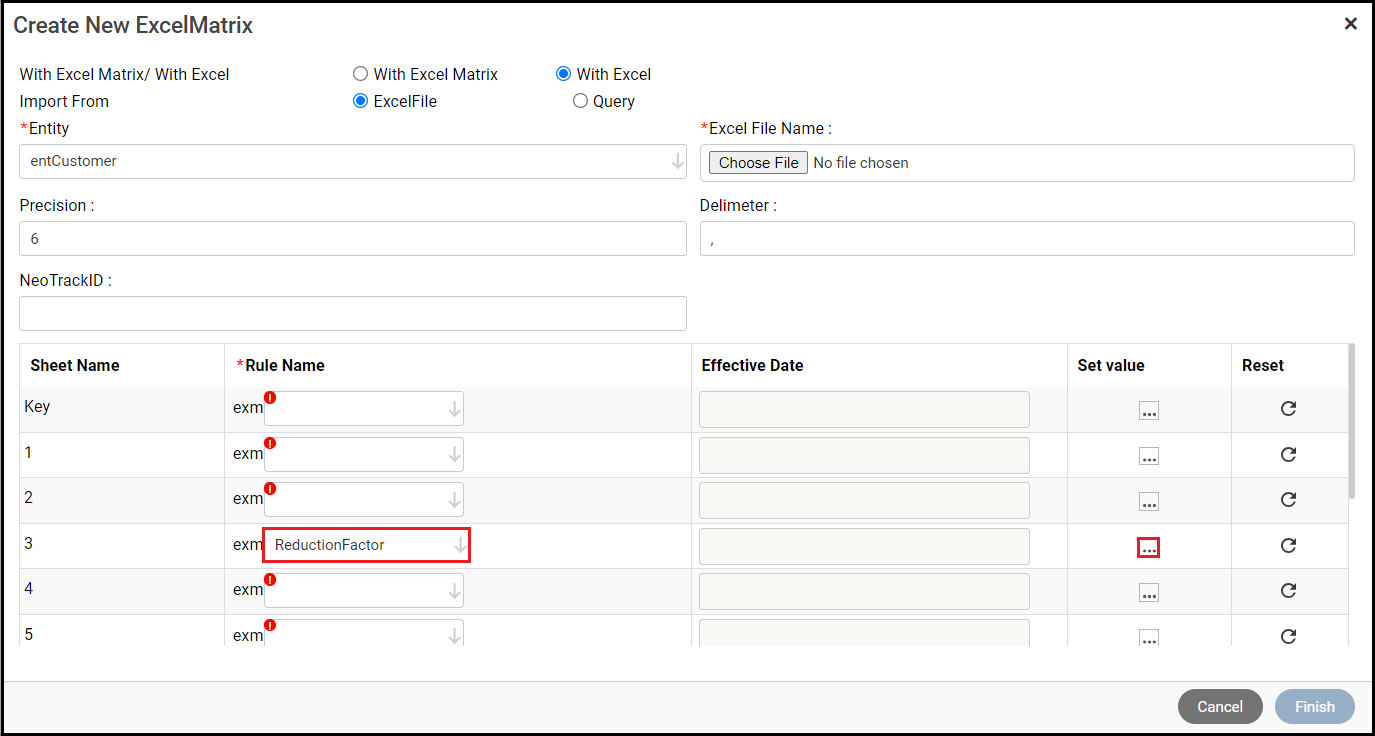Screen dimensions: 1375x736
Task: Reset row for sheet 2
Action: [x=1288, y=499]
